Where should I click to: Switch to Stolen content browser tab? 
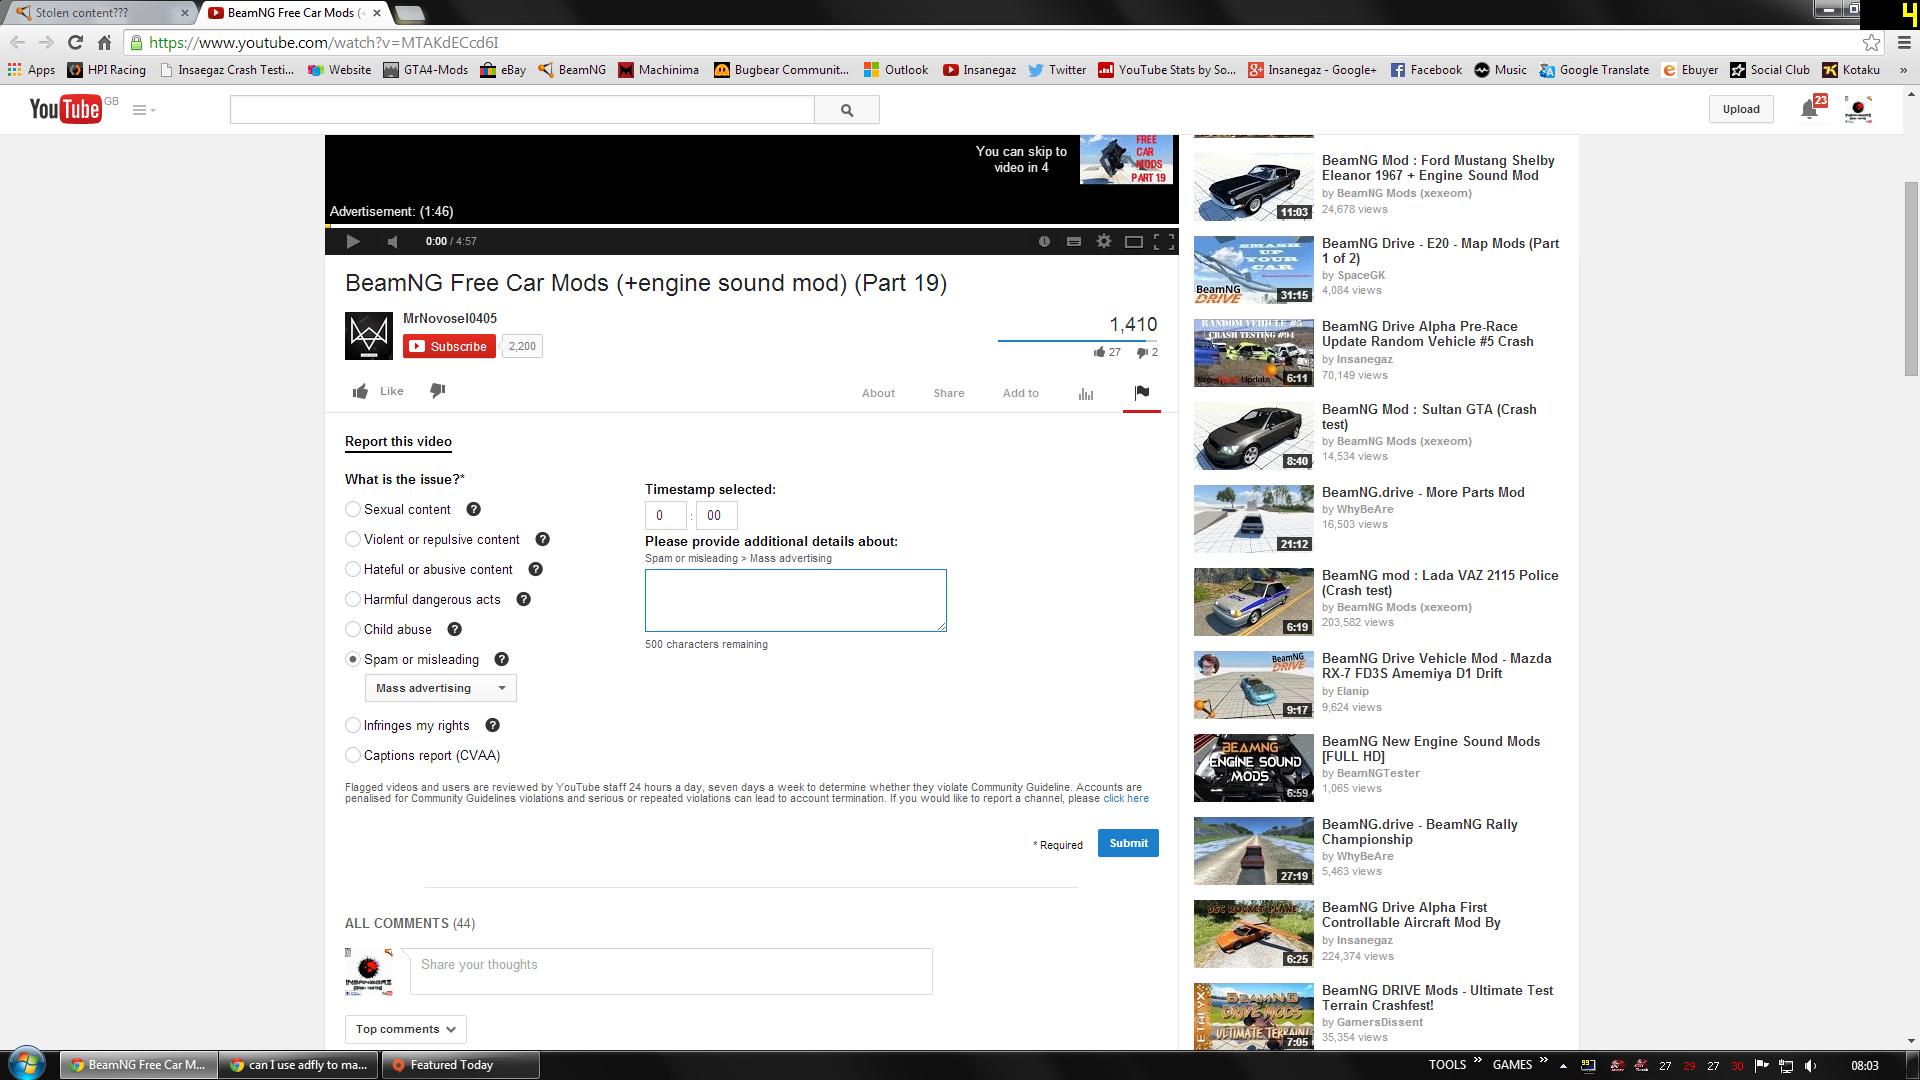(x=100, y=12)
